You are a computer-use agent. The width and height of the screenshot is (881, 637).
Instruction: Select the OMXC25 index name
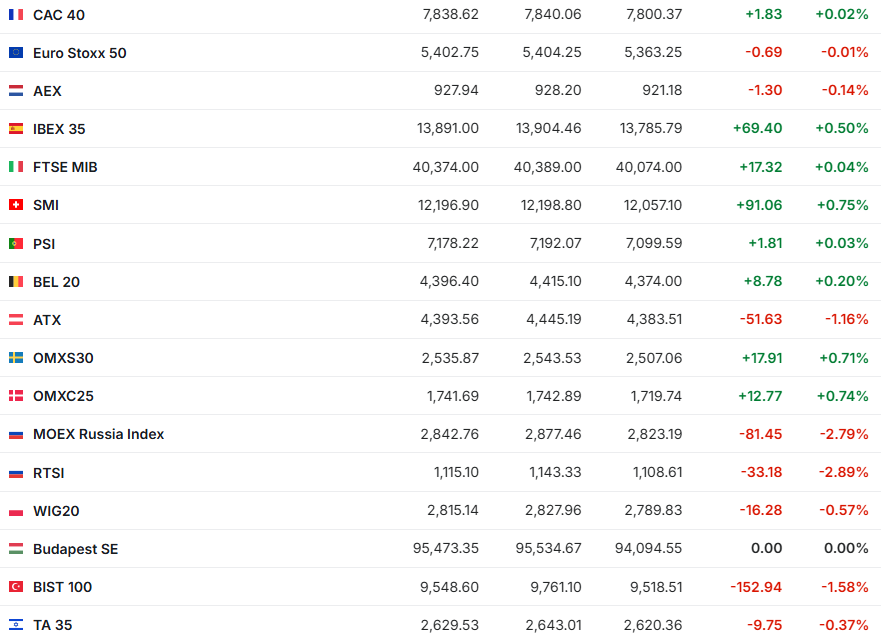[x=63, y=396]
